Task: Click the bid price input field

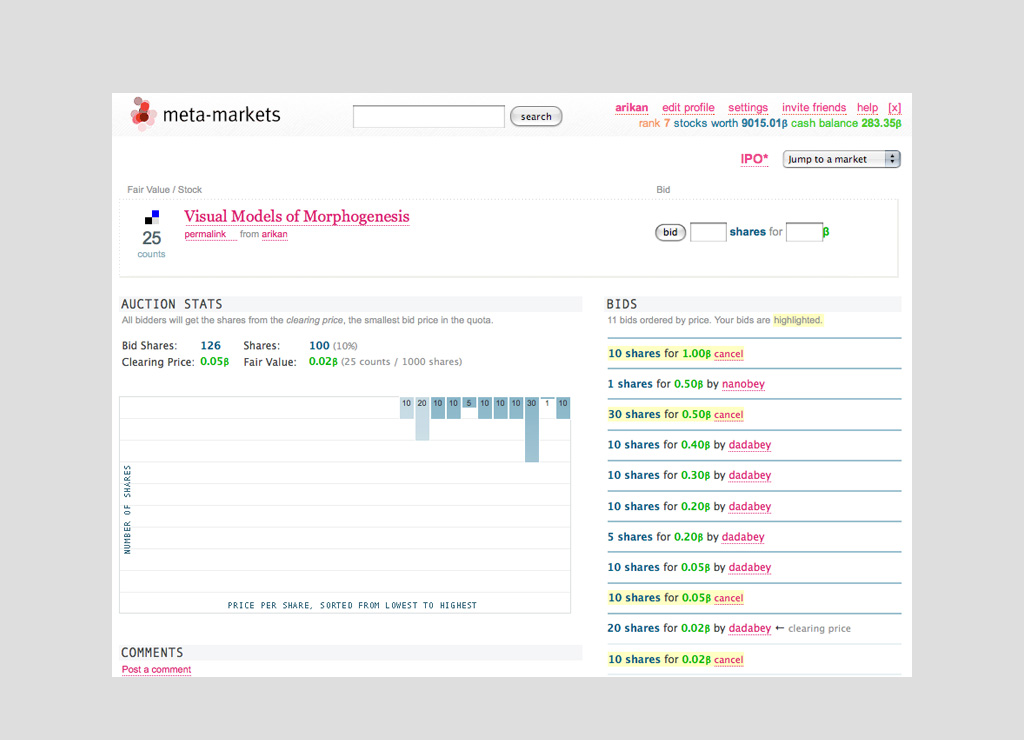Action: pos(803,232)
